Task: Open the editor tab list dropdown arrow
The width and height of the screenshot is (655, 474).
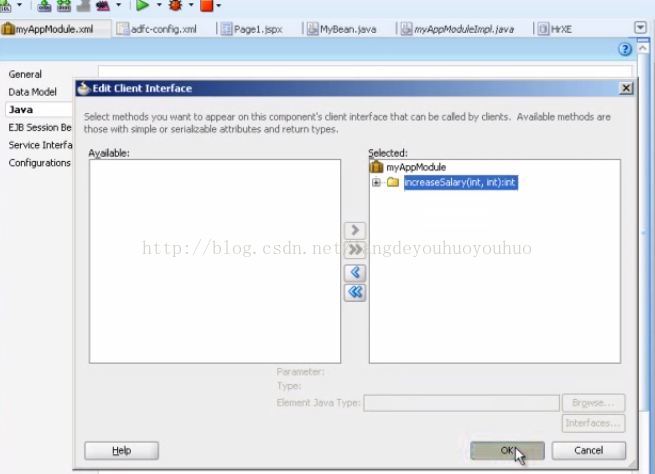Action: click(640, 28)
